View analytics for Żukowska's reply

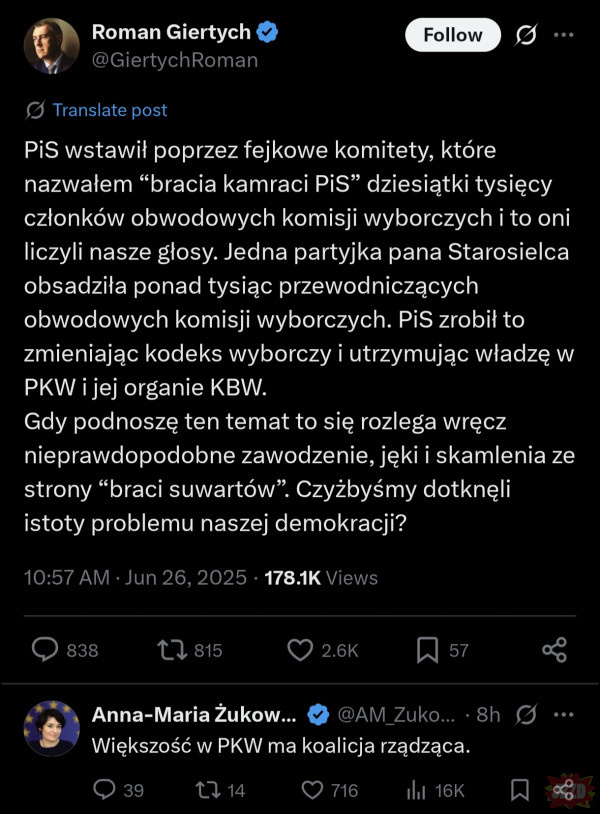416,790
